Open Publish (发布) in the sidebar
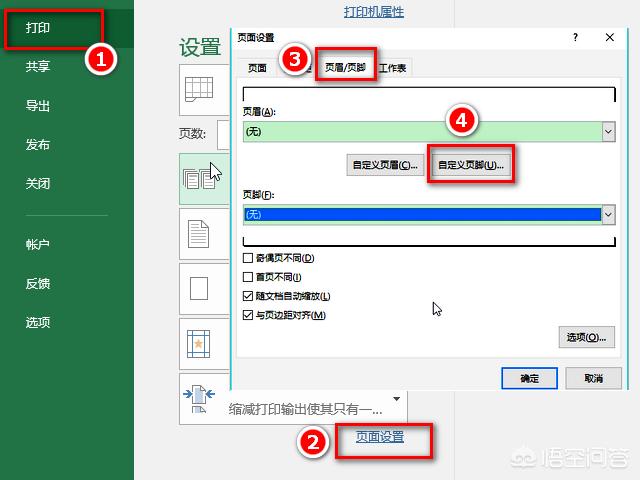The height and width of the screenshot is (480, 640). click(38, 144)
